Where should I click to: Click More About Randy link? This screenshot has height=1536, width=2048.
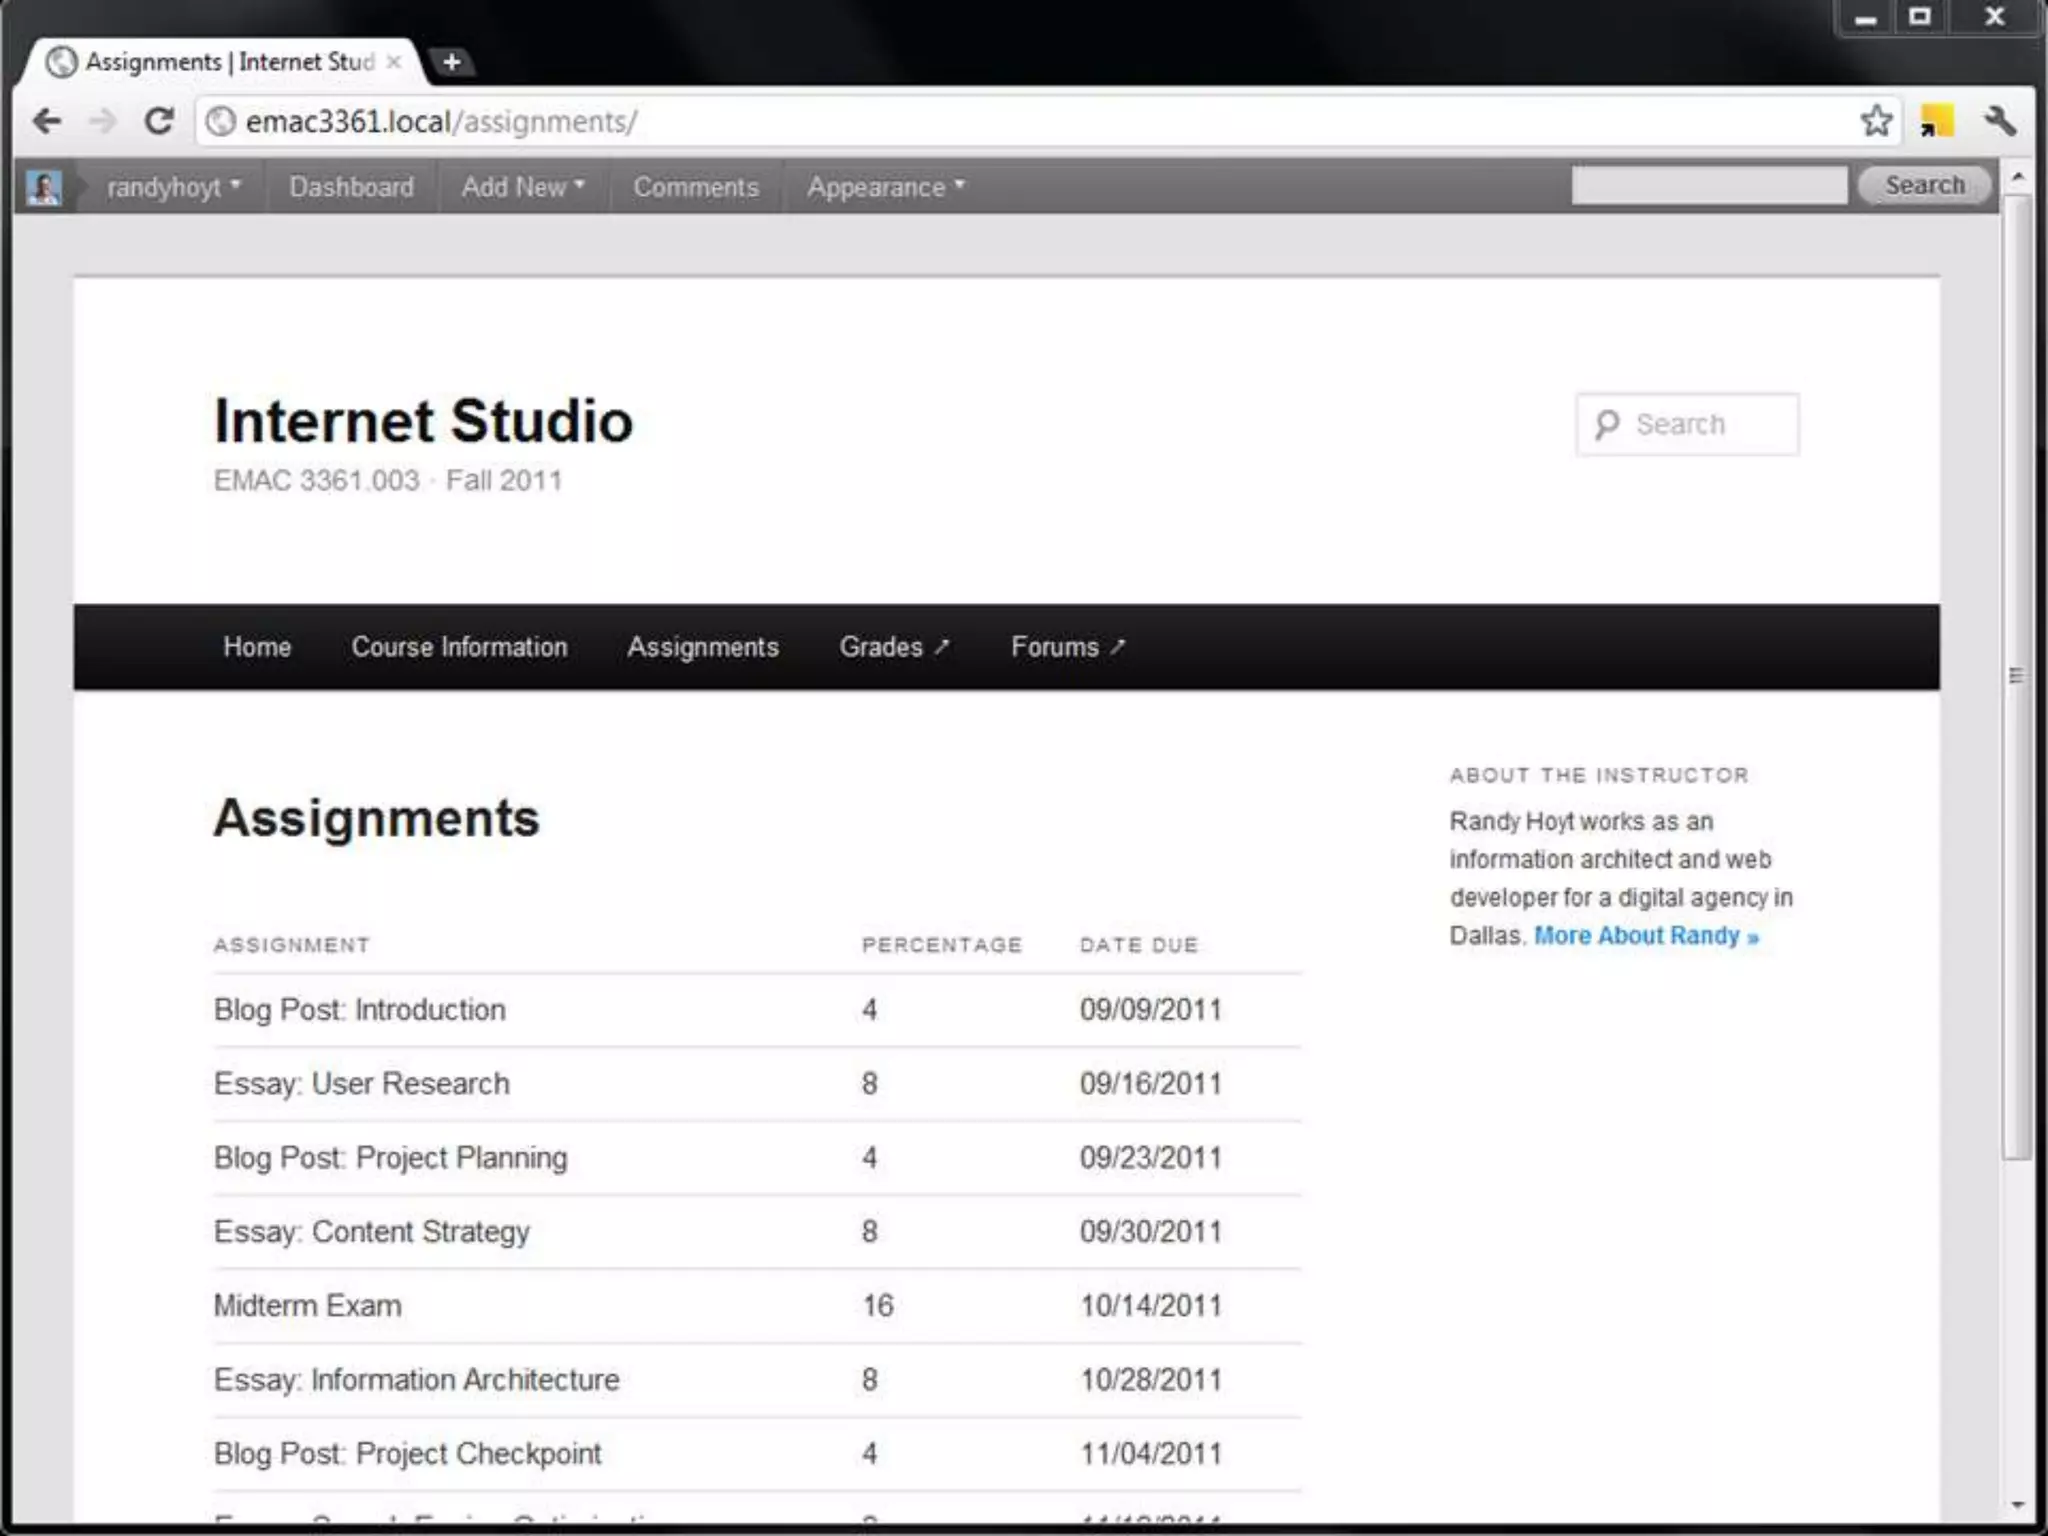click(1645, 936)
